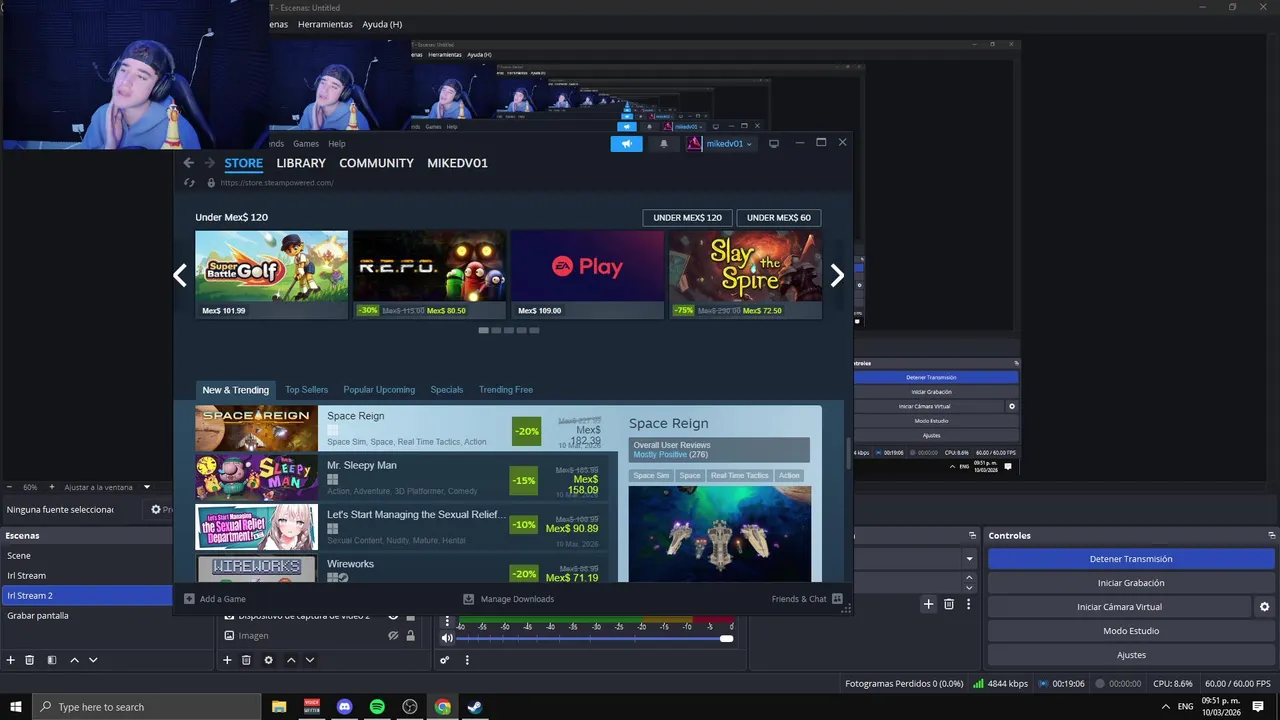Image resolution: width=1280 pixels, height=720 pixels.
Task: Move selected source down
Action: [310, 660]
